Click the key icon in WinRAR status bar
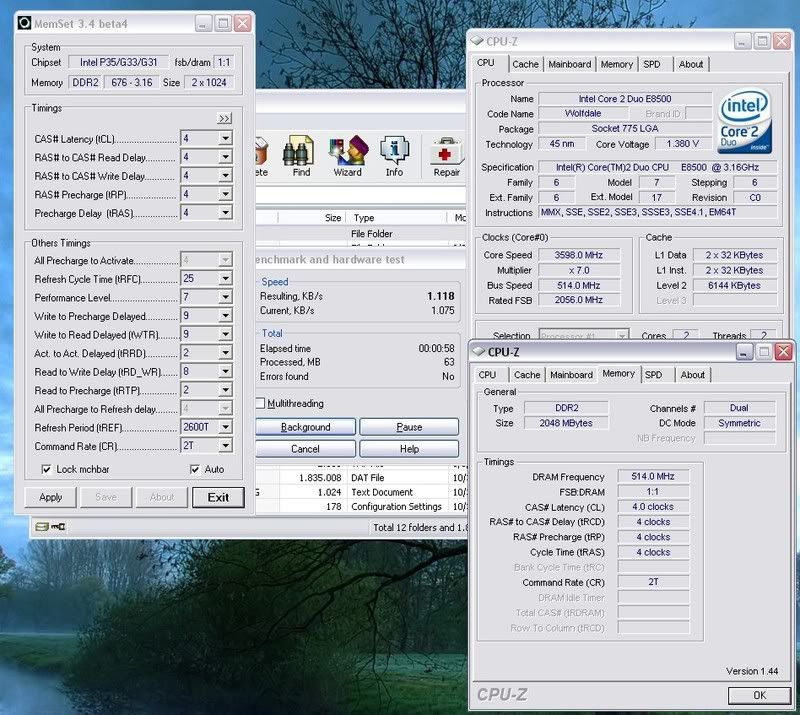 point(58,527)
